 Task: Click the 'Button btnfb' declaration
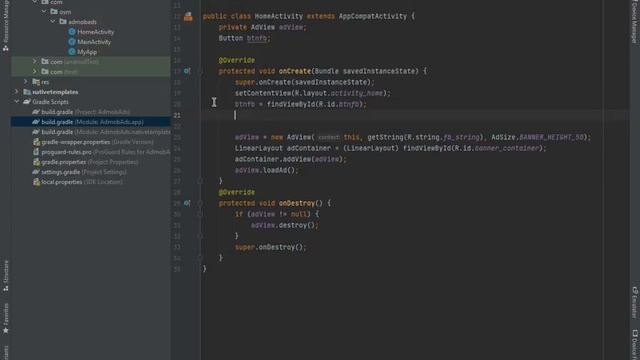244,38
